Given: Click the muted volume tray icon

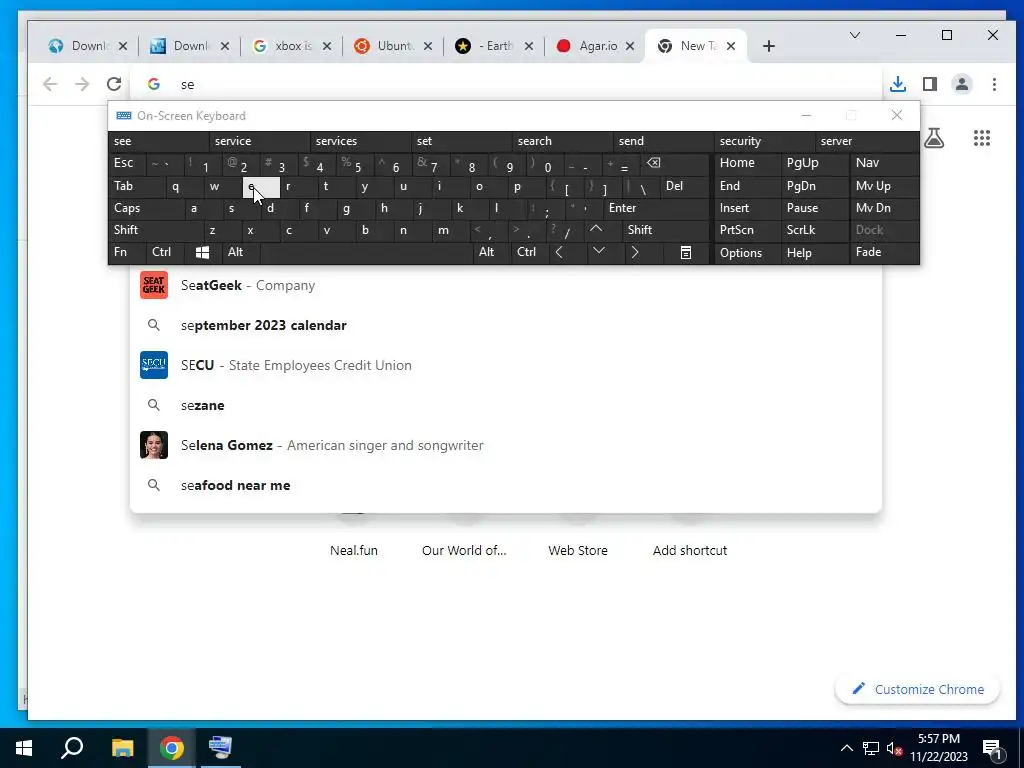Looking at the screenshot, I should (x=894, y=748).
